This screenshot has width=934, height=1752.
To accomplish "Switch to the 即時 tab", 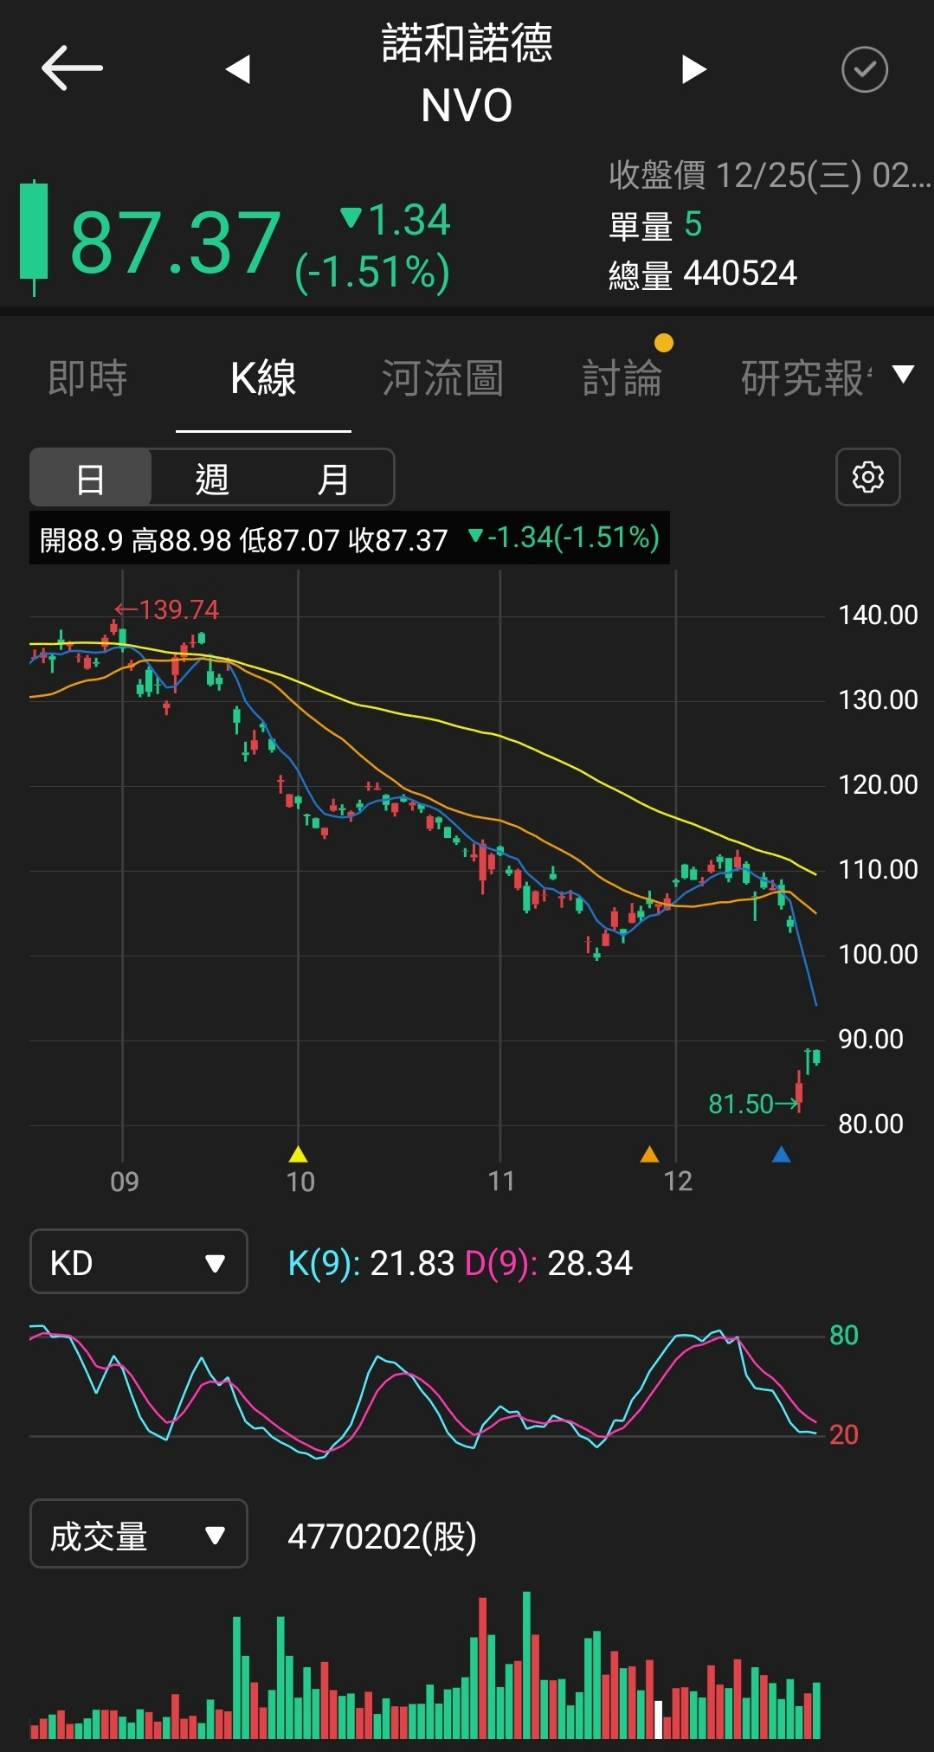I will [88, 378].
